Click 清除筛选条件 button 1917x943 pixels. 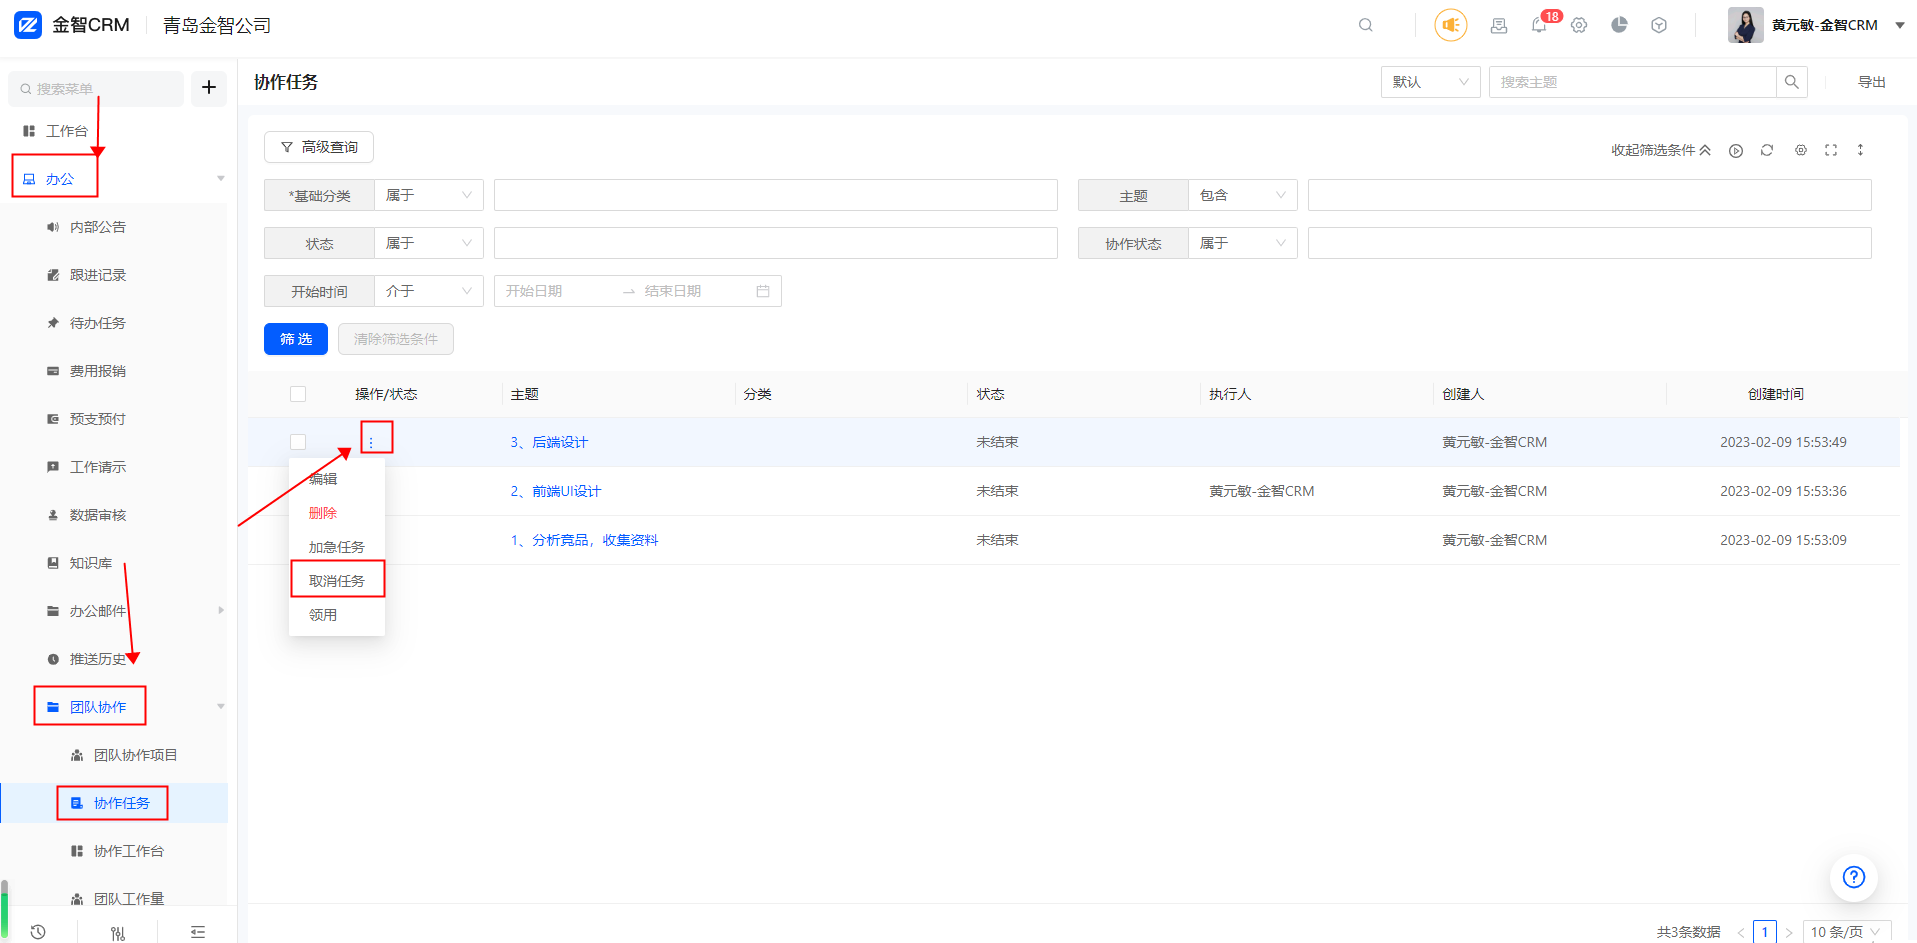(x=396, y=339)
